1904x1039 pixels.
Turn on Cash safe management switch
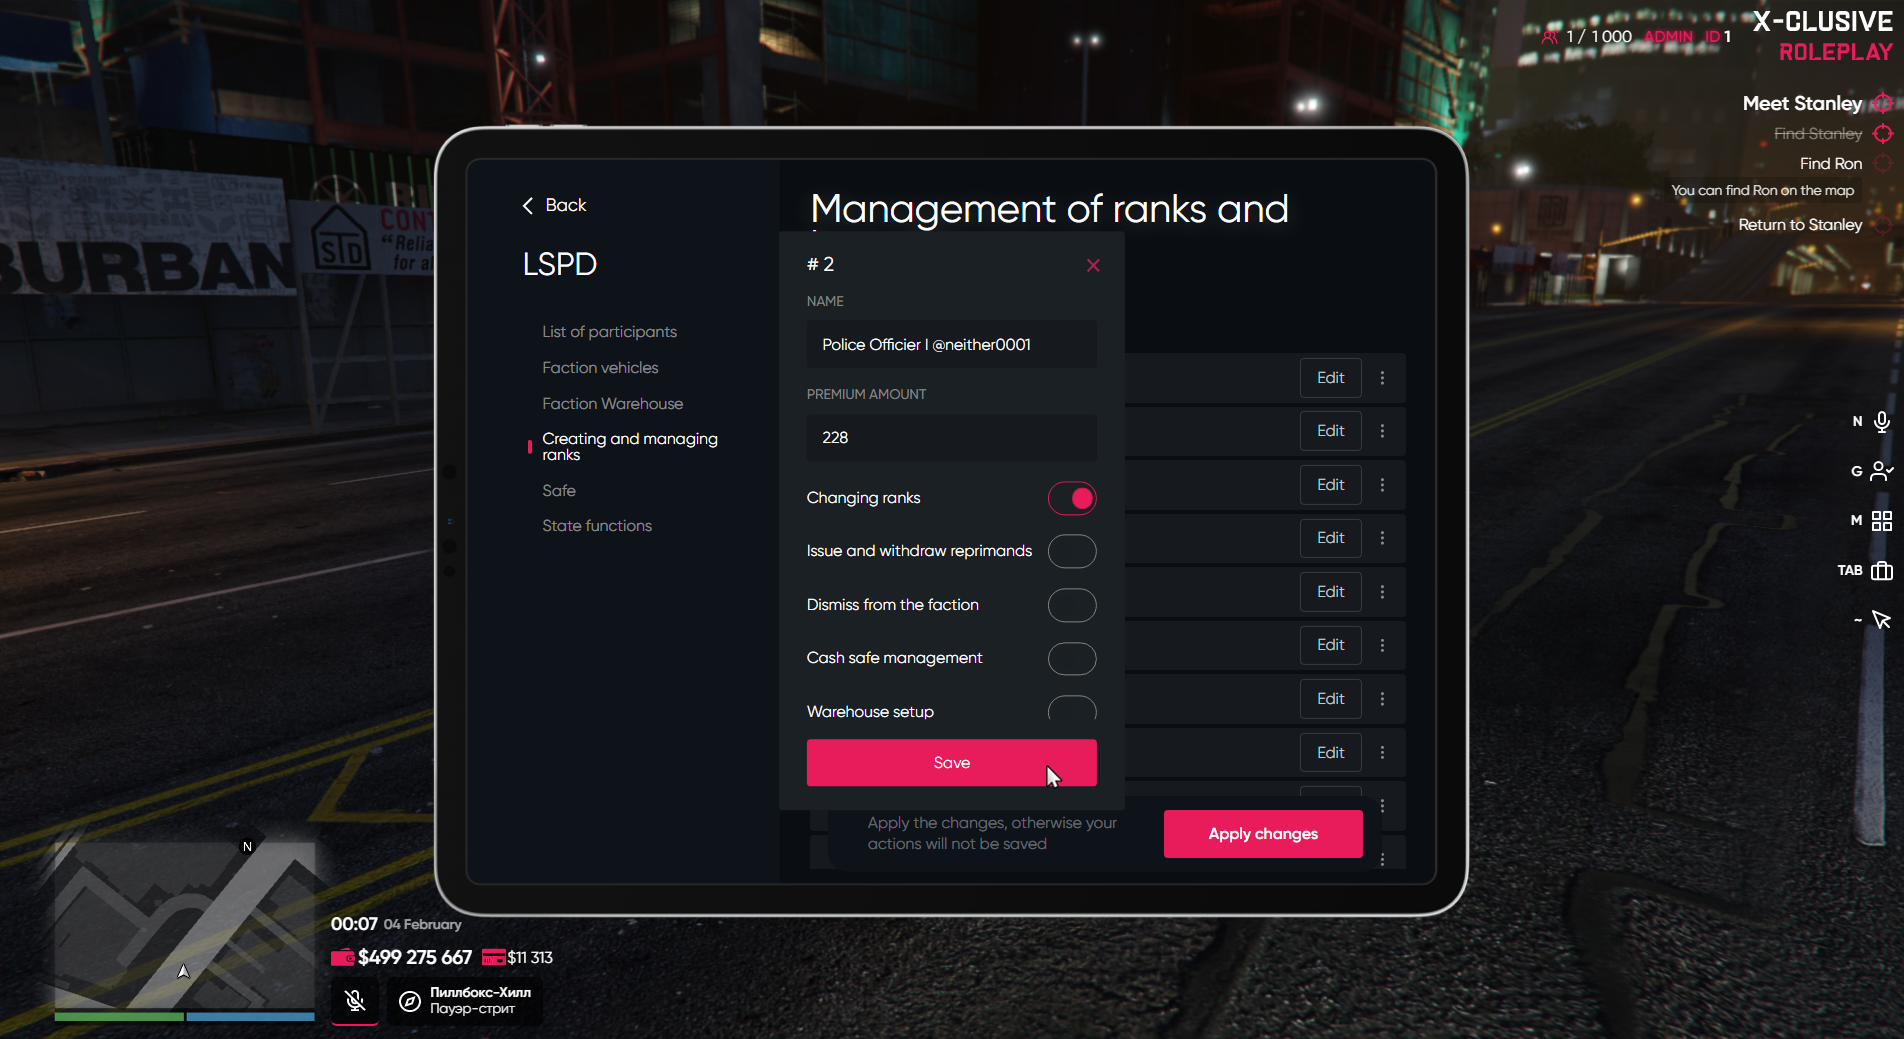(x=1072, y=658)
